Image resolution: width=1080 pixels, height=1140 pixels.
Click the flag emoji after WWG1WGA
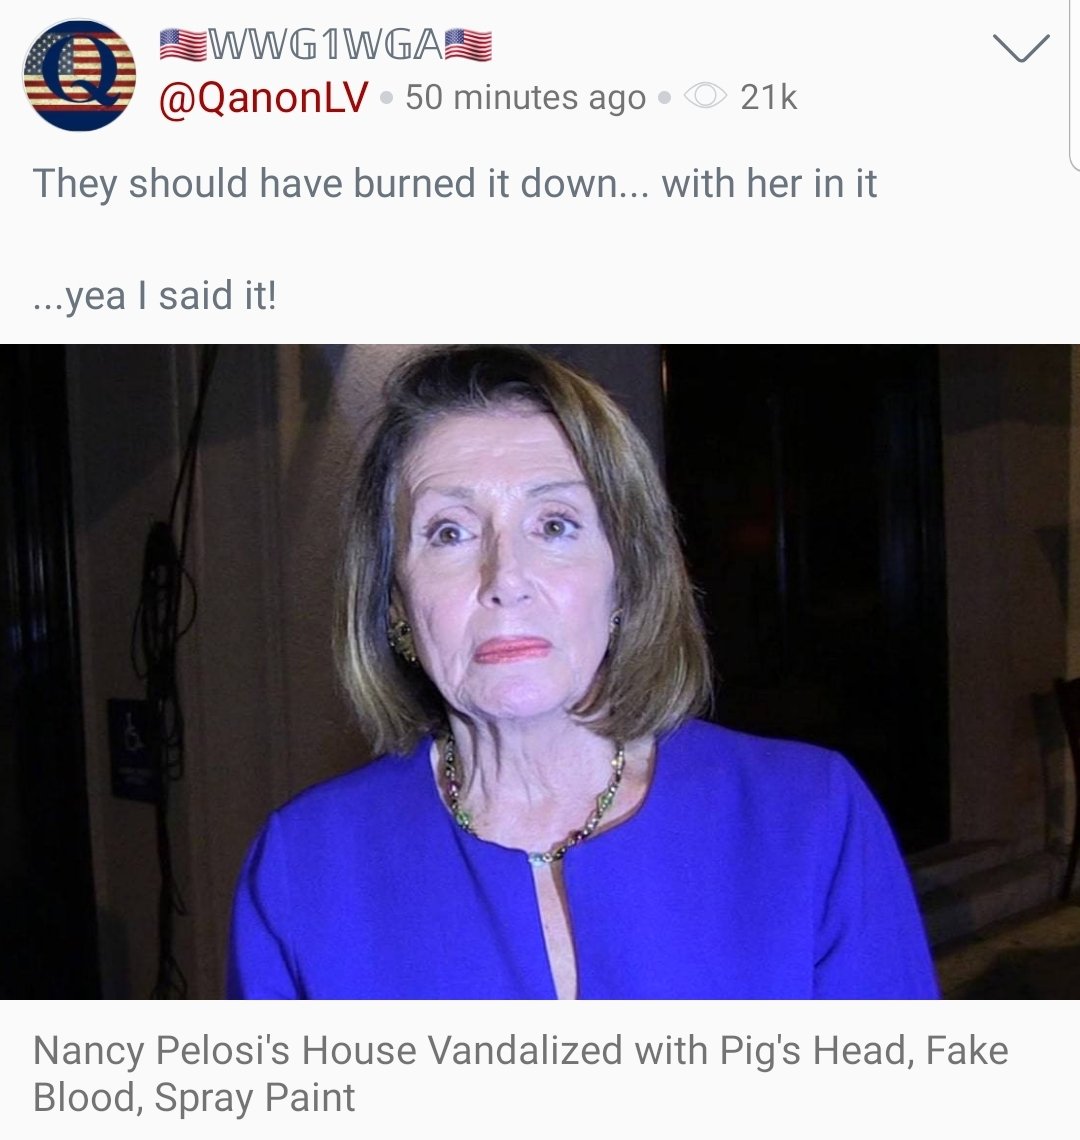(x=468, y=45)
